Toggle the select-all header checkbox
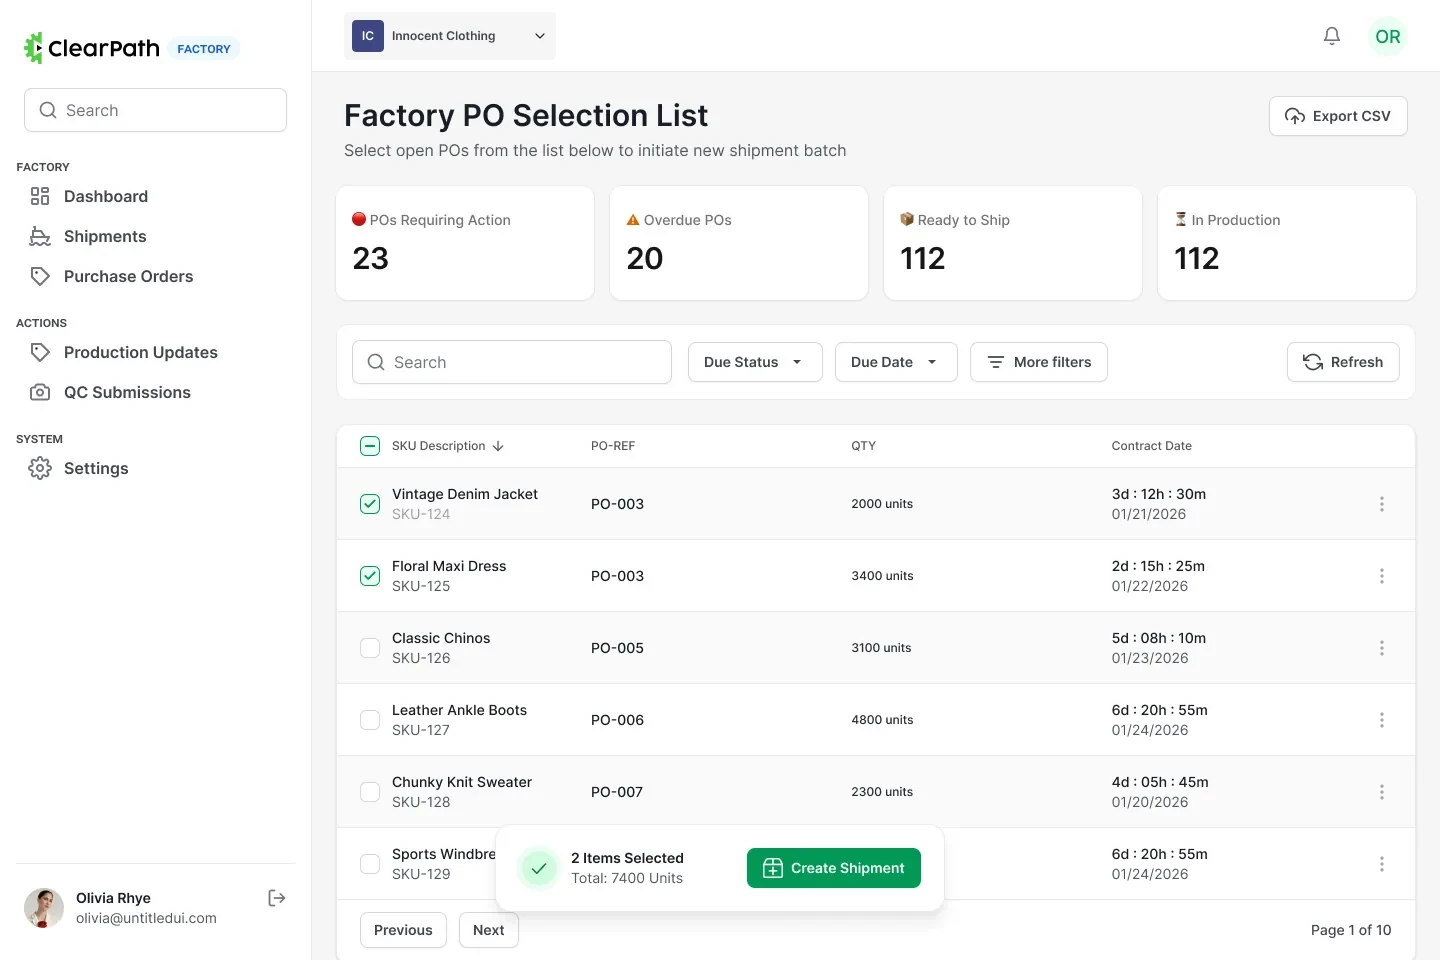 point(370,446)
